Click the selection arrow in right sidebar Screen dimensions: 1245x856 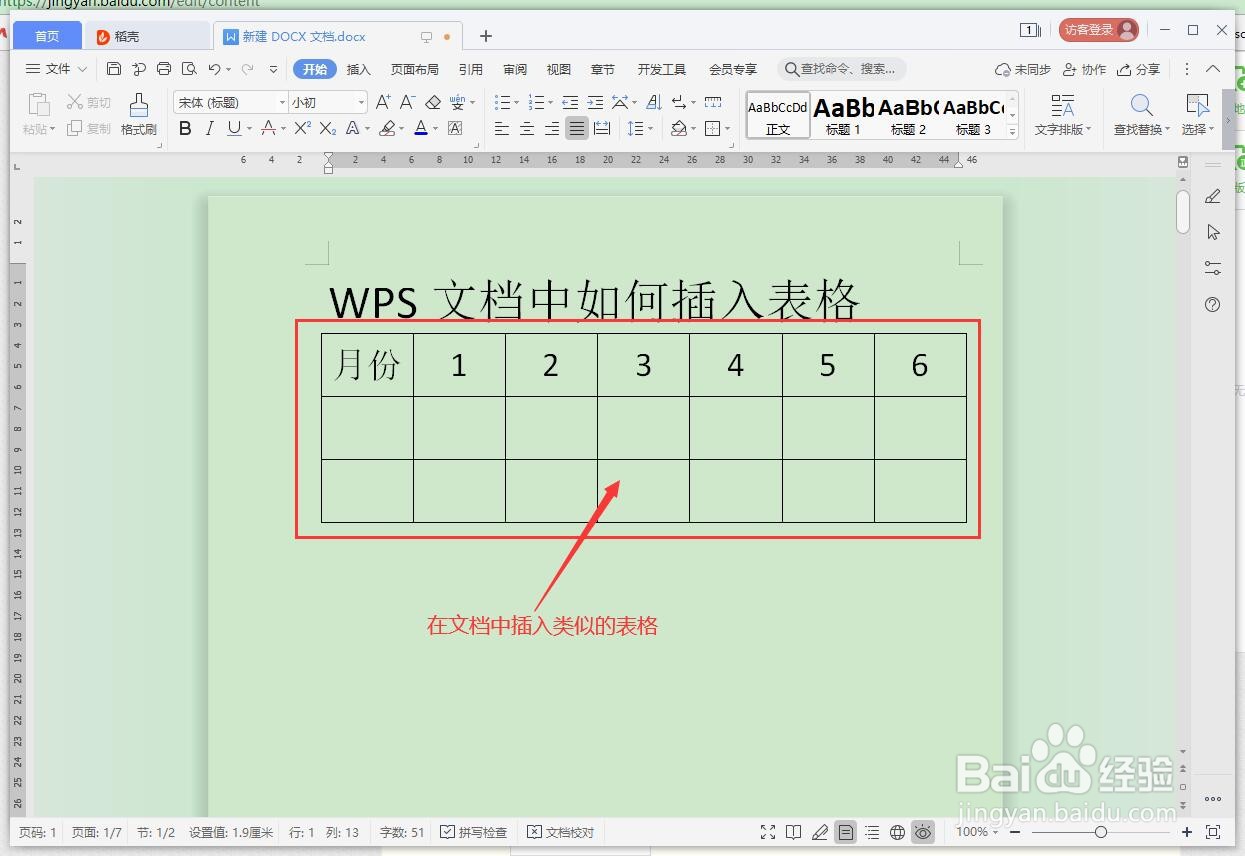(1213, 232)
